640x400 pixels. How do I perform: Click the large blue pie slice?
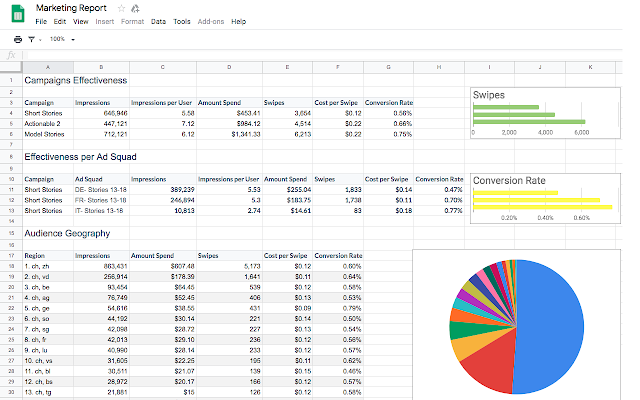coord(551,327)
